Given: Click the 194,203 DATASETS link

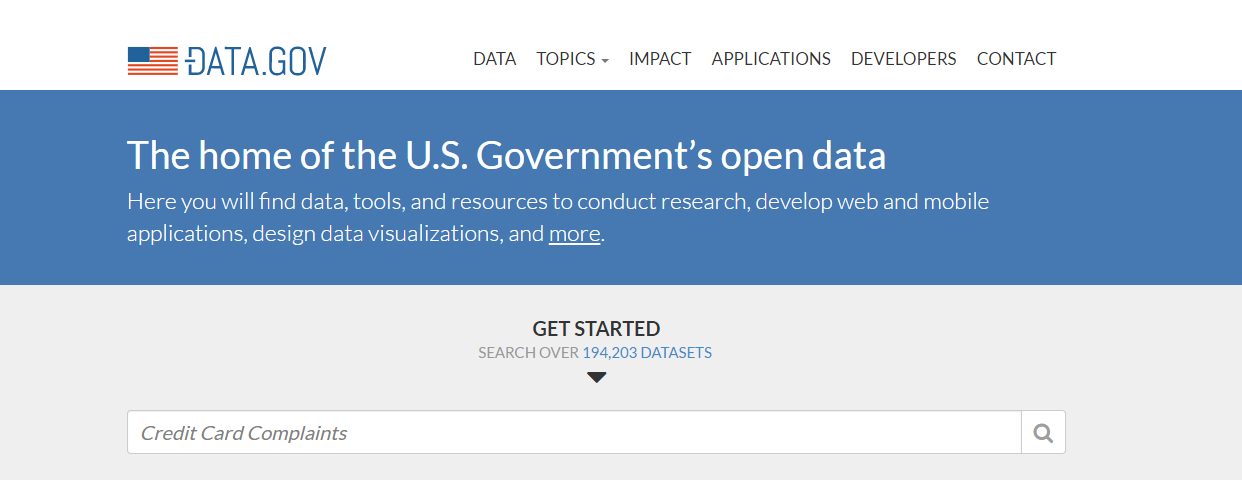Looking at the screenshot, I should pos(647,353).
